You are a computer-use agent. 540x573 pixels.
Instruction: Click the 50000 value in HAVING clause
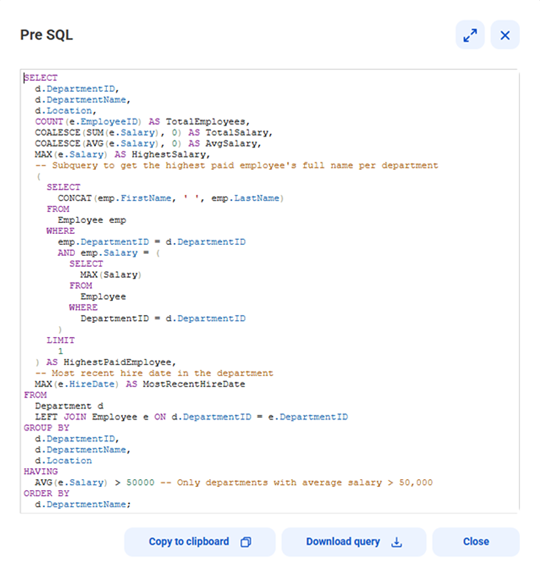pos(140,482)
